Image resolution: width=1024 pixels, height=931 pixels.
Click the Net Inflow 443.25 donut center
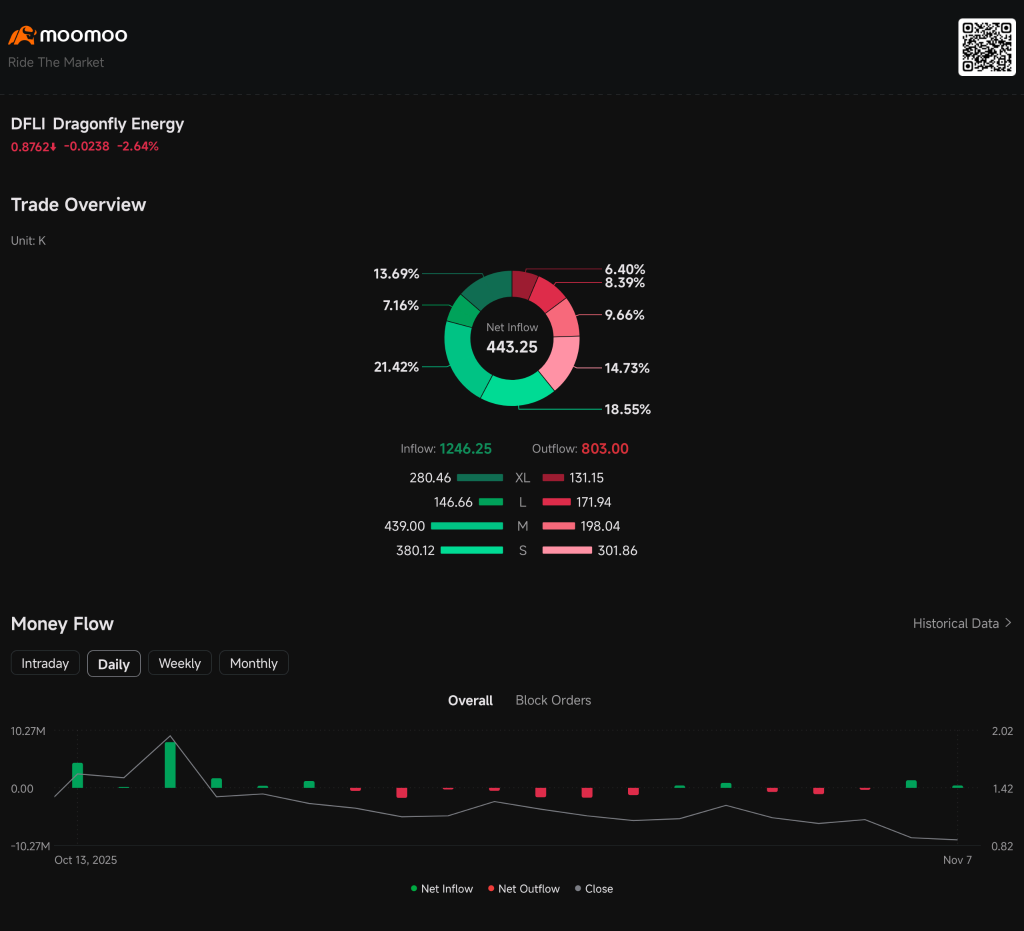(512, 339)
